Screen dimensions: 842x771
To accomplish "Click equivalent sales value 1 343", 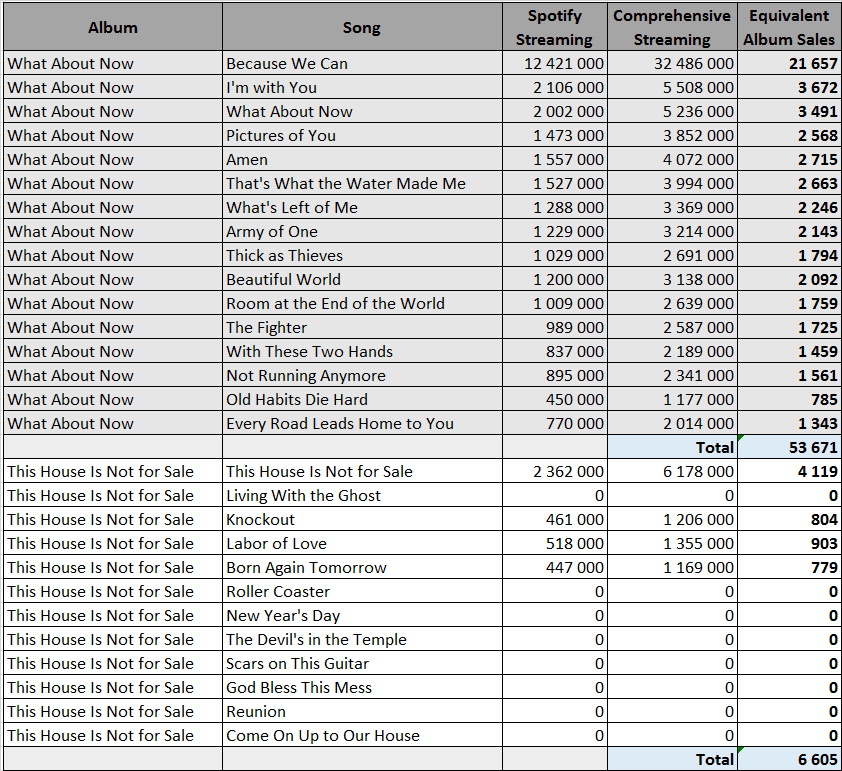I will 789,423.
